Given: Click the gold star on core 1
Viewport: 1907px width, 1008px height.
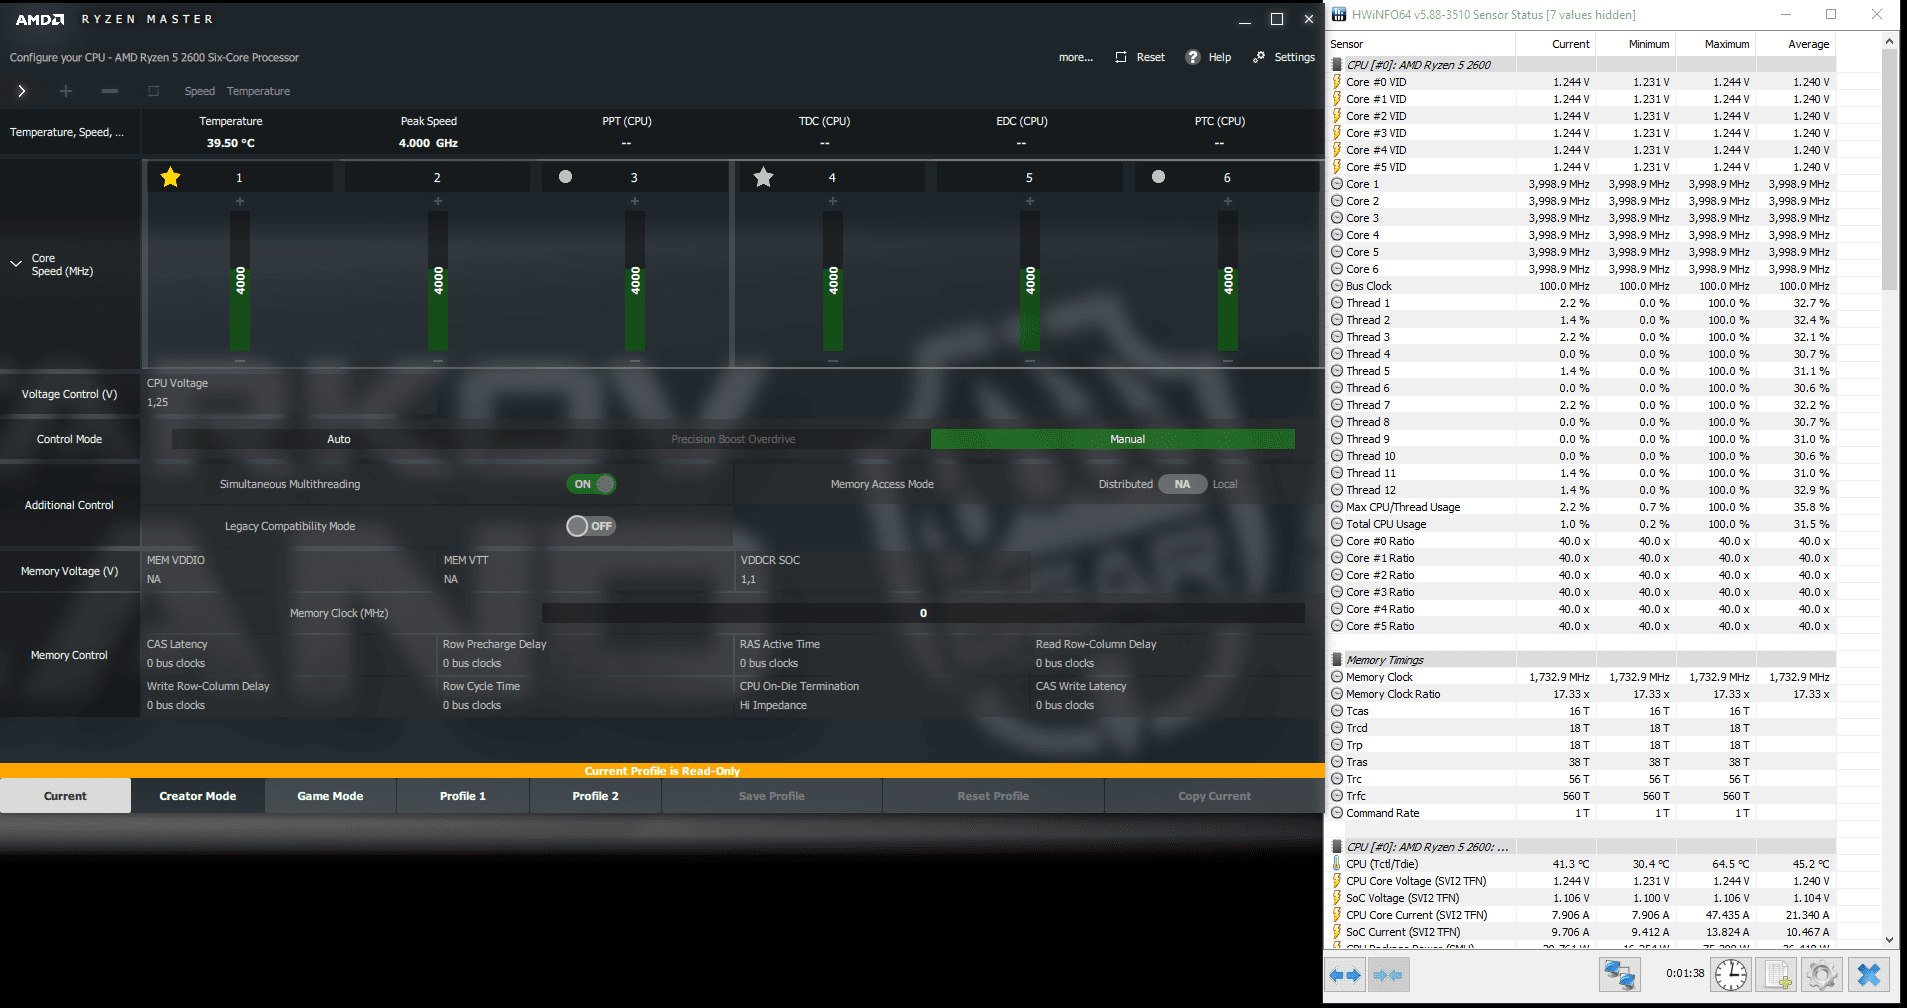Looking at the screenshot, I should tap(171, 177).
